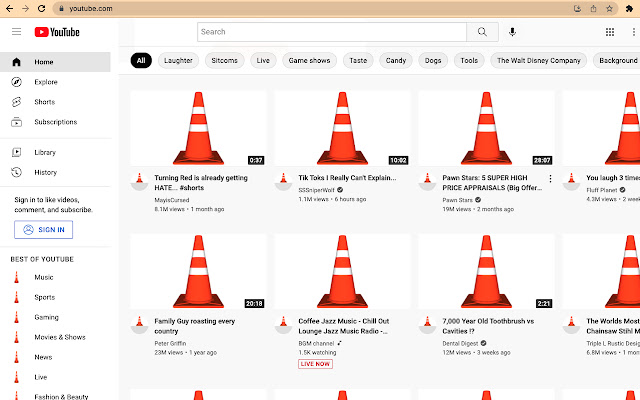Open 7,000 Year Old Toothbrush thumbnail
The height and width of the screenshot is (400, 640).
(486, 271)
